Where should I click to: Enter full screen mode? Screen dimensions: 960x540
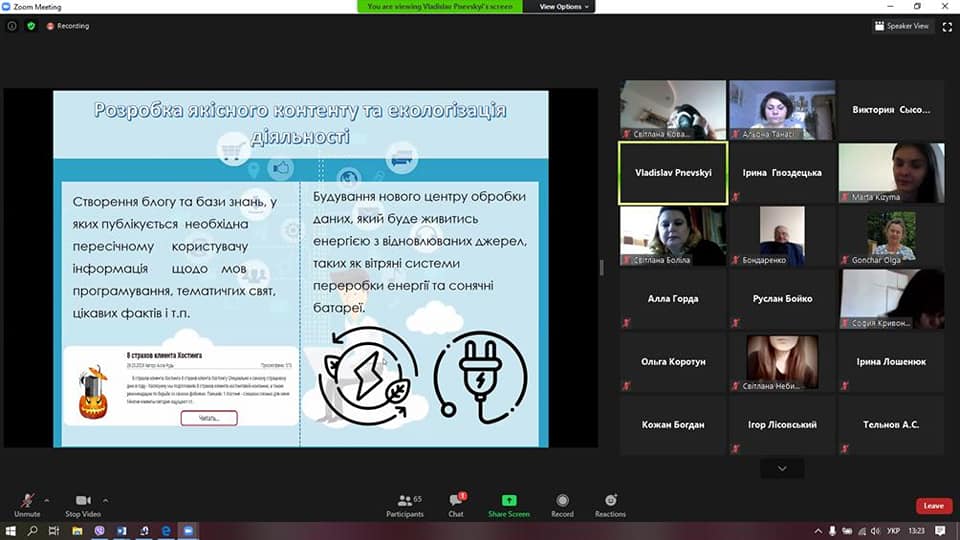pyautogui.click(x=946, y=26)
